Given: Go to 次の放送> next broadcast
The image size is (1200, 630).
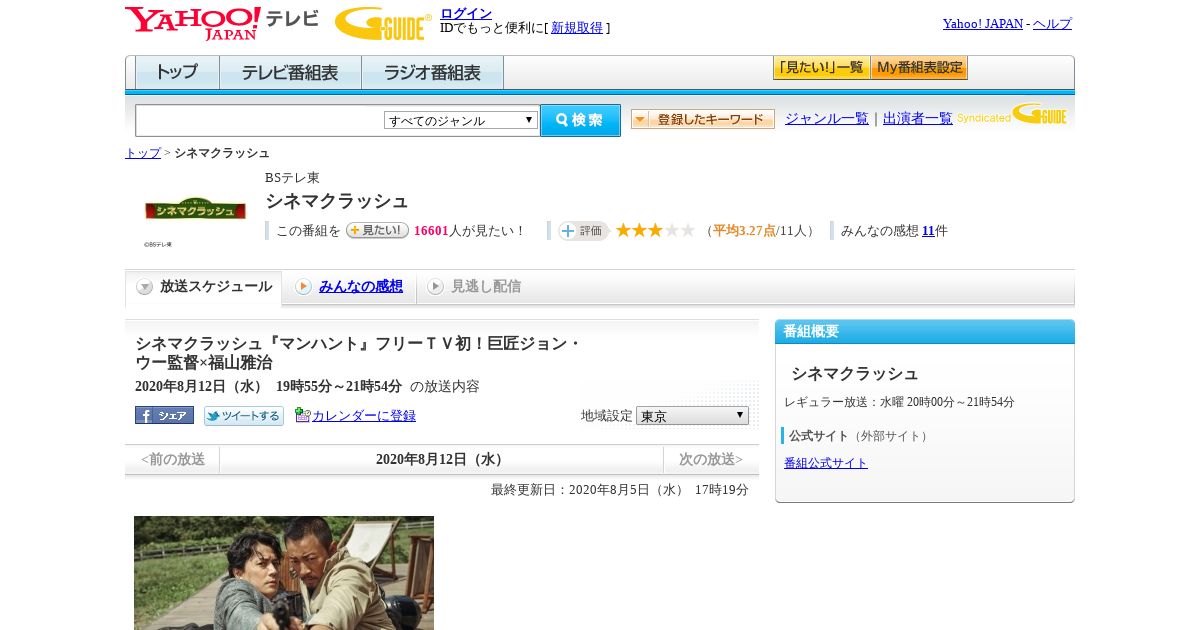Looking at the screenshot, I should (711, 460).
